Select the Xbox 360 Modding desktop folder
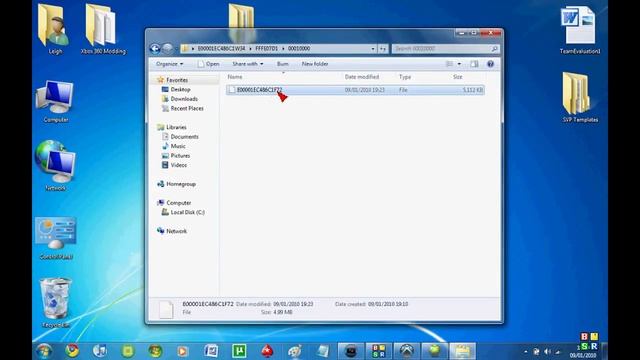The height and width of the screenshot is (360, 640). [103, 29]
